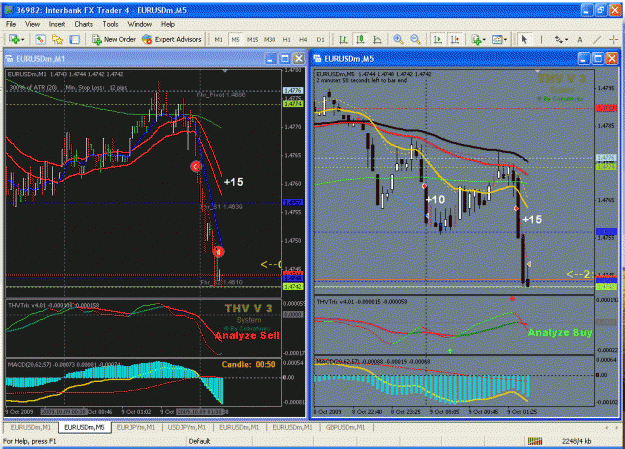Click the chart shift triangle in M1 chart

click(x=225, y=71)
